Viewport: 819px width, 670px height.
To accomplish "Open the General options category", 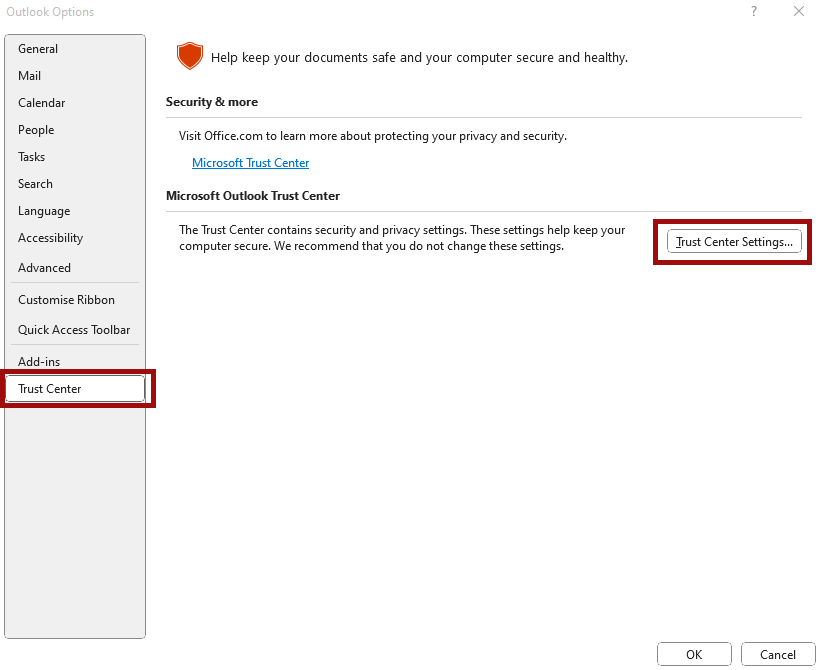I will point(75,49).
